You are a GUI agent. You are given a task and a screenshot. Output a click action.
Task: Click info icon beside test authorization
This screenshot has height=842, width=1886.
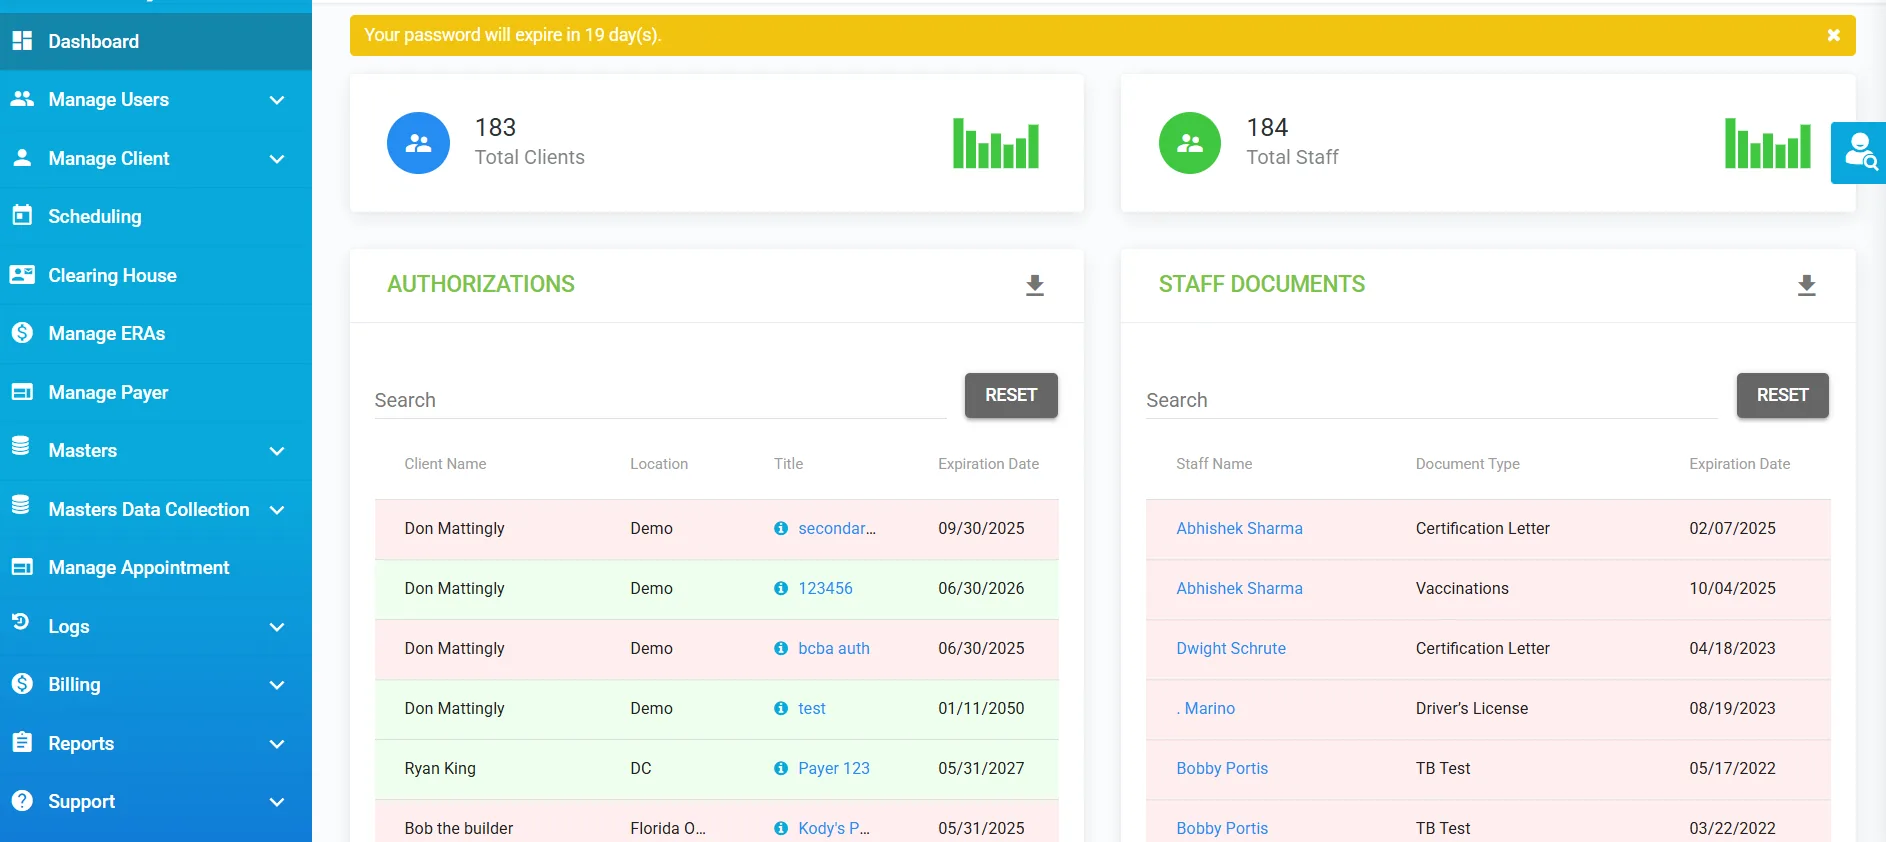[781, 708]
